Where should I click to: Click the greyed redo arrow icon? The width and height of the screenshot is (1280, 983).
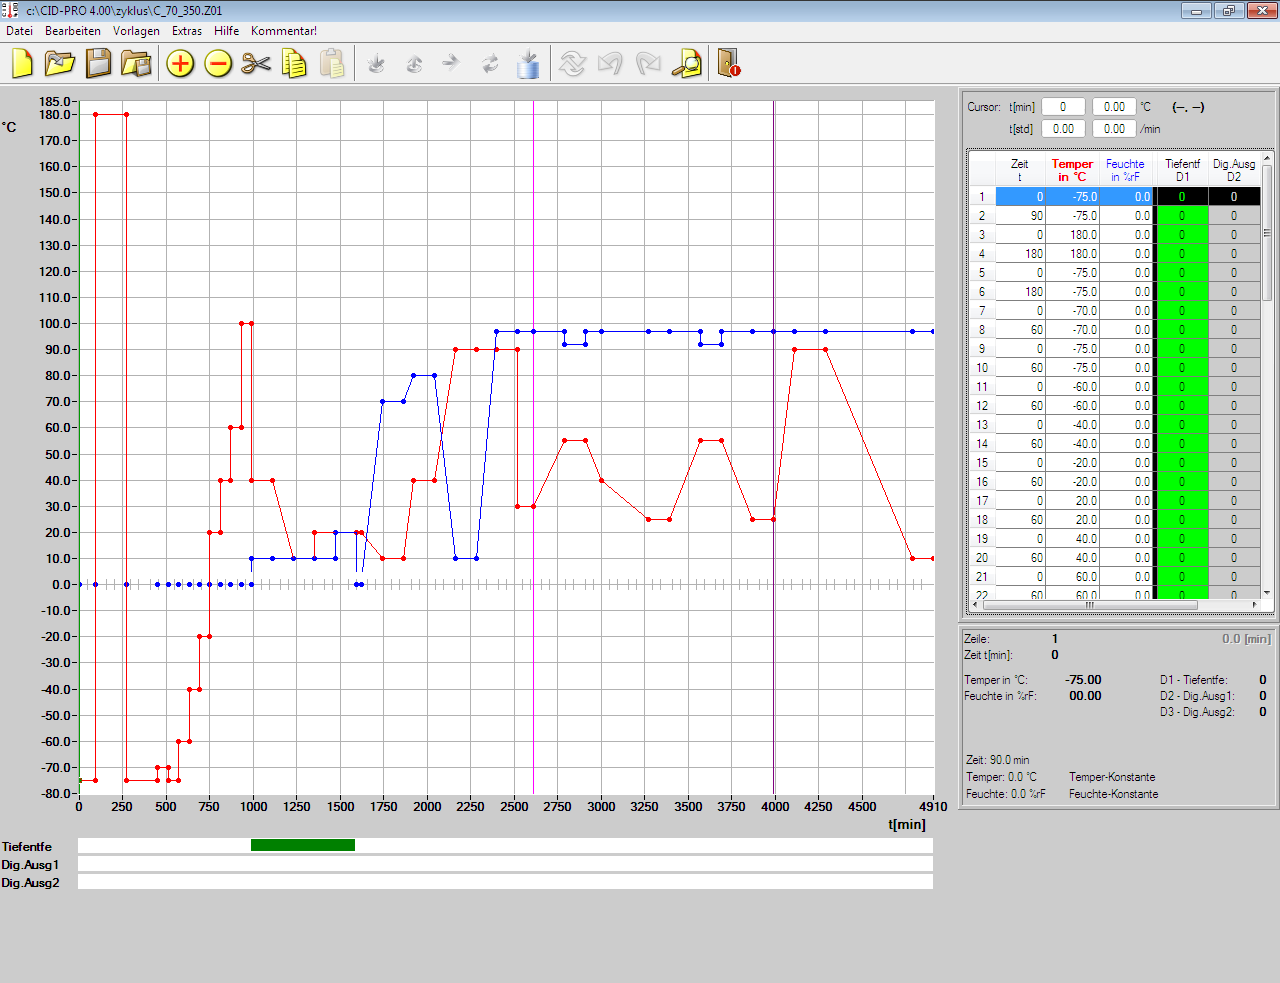coord(648,64)
